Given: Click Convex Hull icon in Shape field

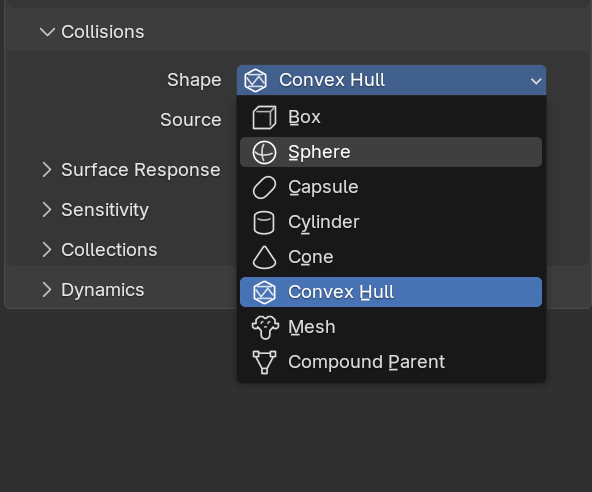Looking at the screenshot, I should point(256,80).
